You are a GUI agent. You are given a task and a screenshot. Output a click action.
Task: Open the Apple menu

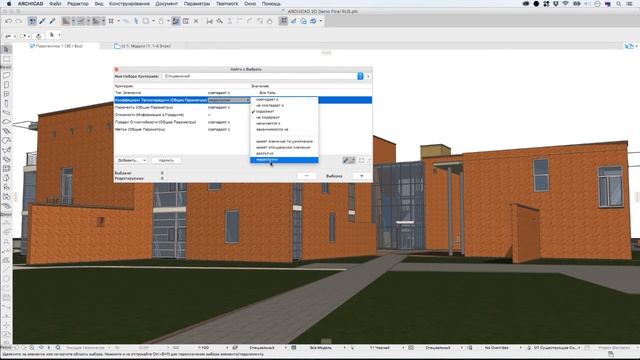[9, 4]
